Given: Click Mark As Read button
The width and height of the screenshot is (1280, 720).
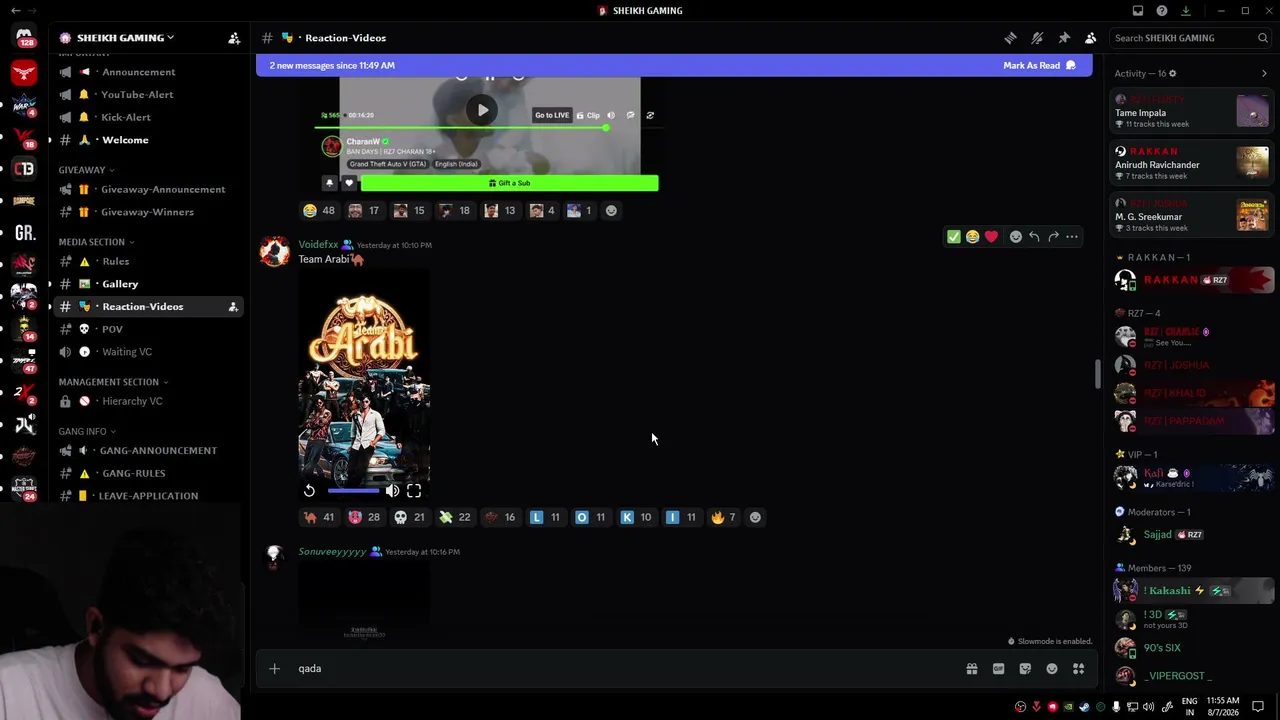Looking at the screenshot, I should [1039, 66].
